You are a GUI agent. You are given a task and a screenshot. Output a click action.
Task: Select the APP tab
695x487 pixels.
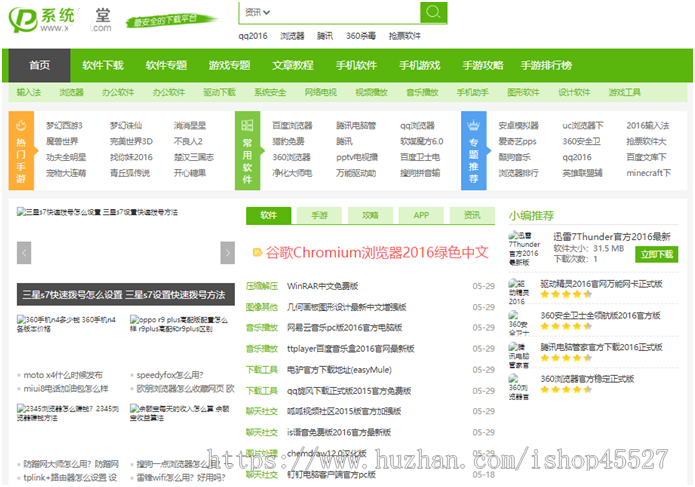[421, 215]
